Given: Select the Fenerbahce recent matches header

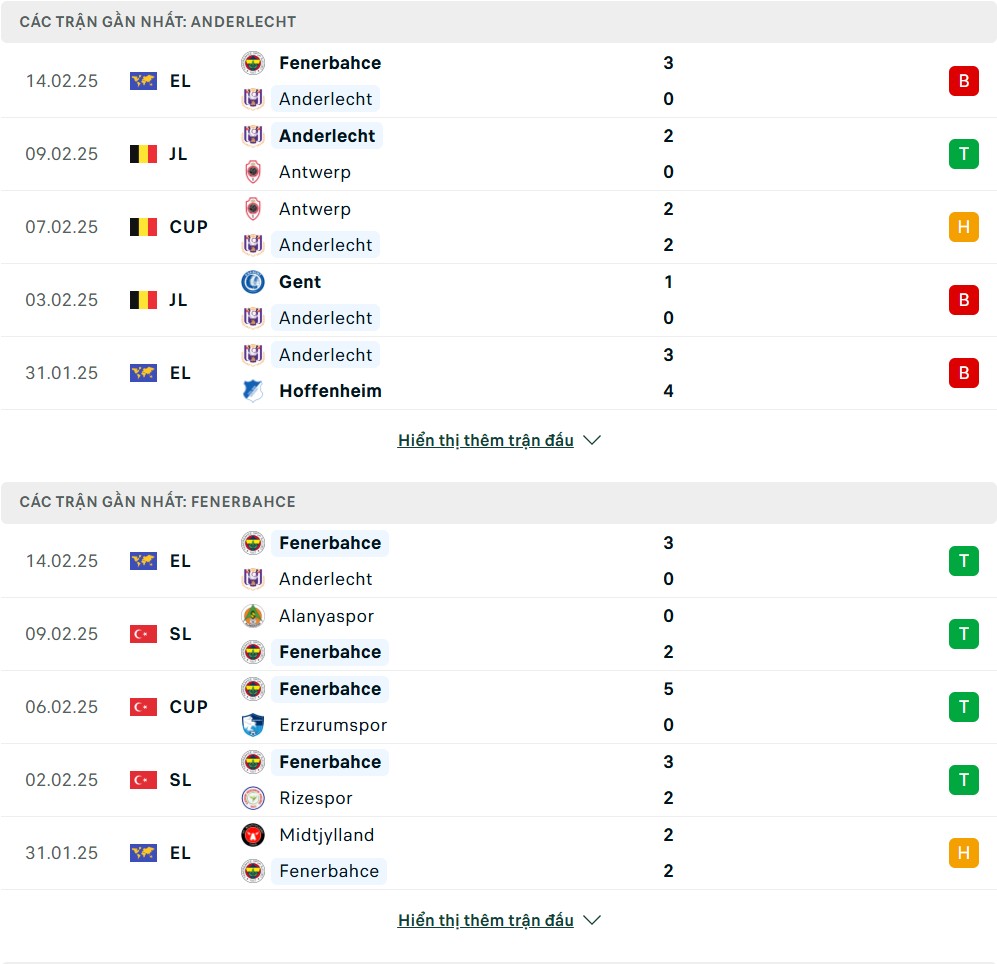Looking at the screenshot, I should (158, 502).
